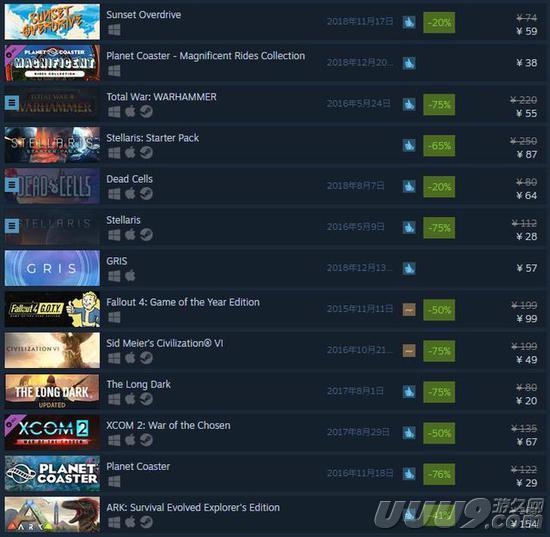Open the Fallout 4: Game of the Year Edition title
The height and width of the screenshot is (537, 550).
point(183,302)
